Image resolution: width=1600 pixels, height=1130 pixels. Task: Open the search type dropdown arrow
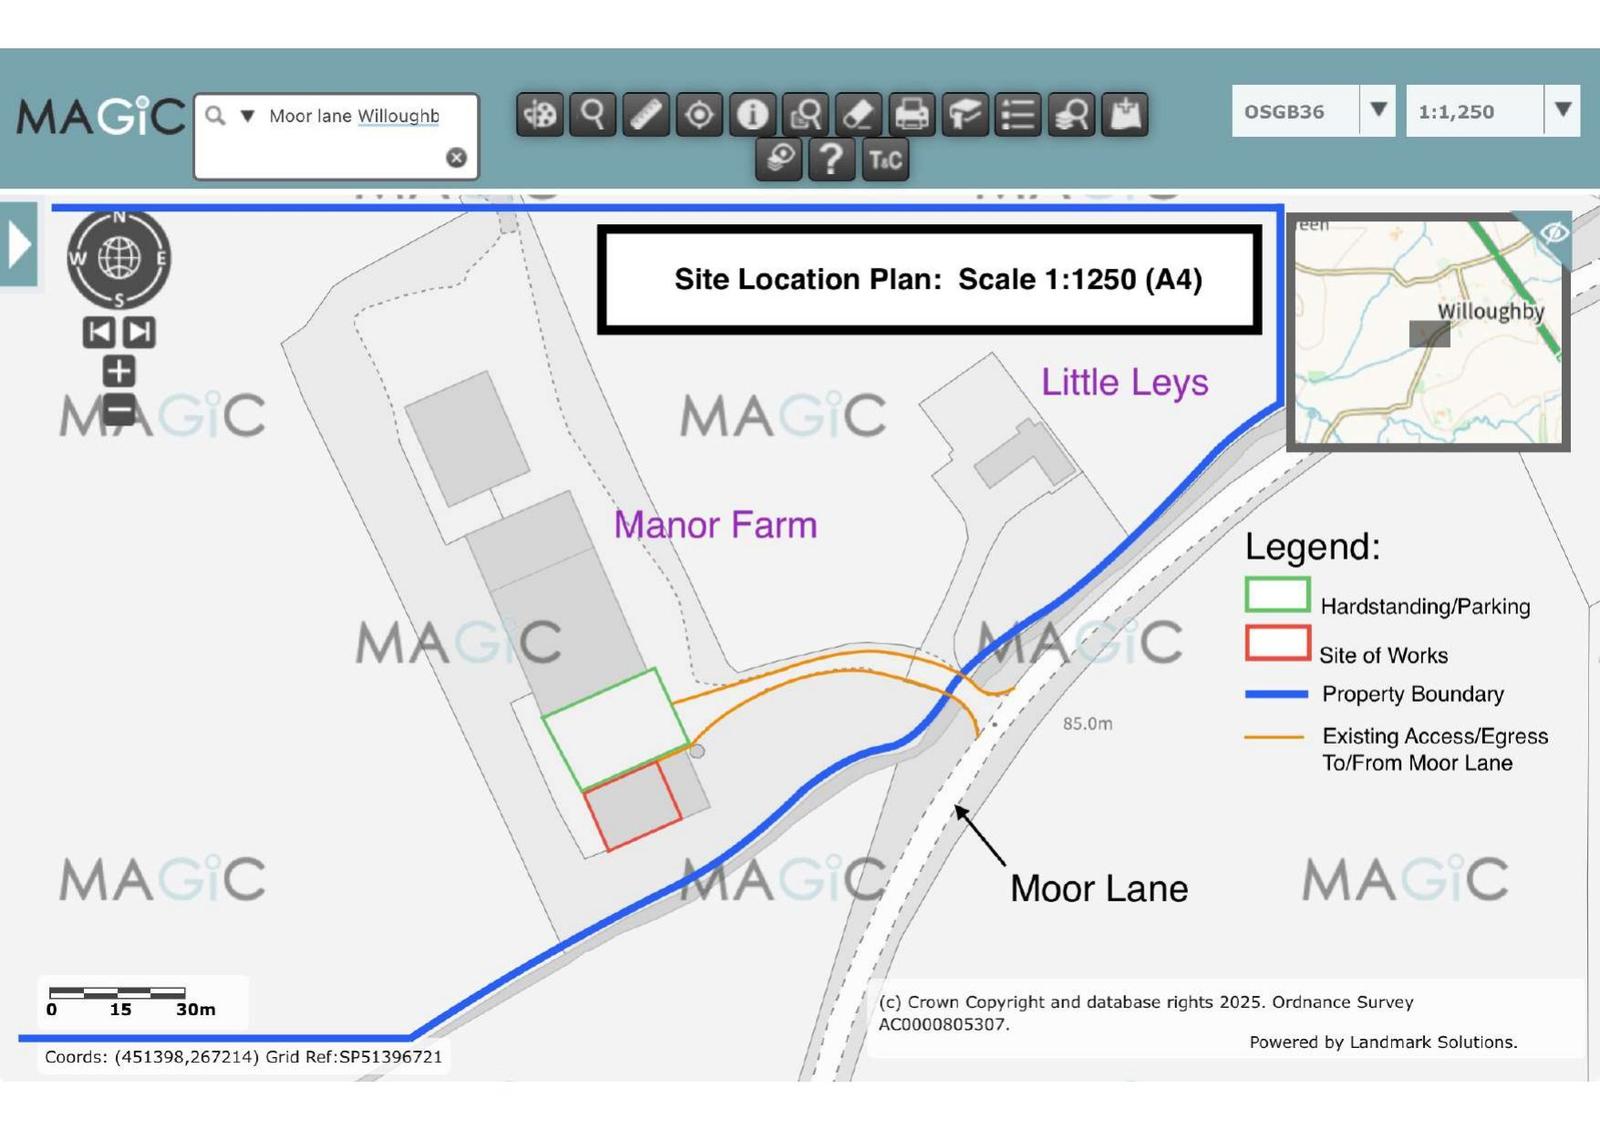(x=248, y=116)
